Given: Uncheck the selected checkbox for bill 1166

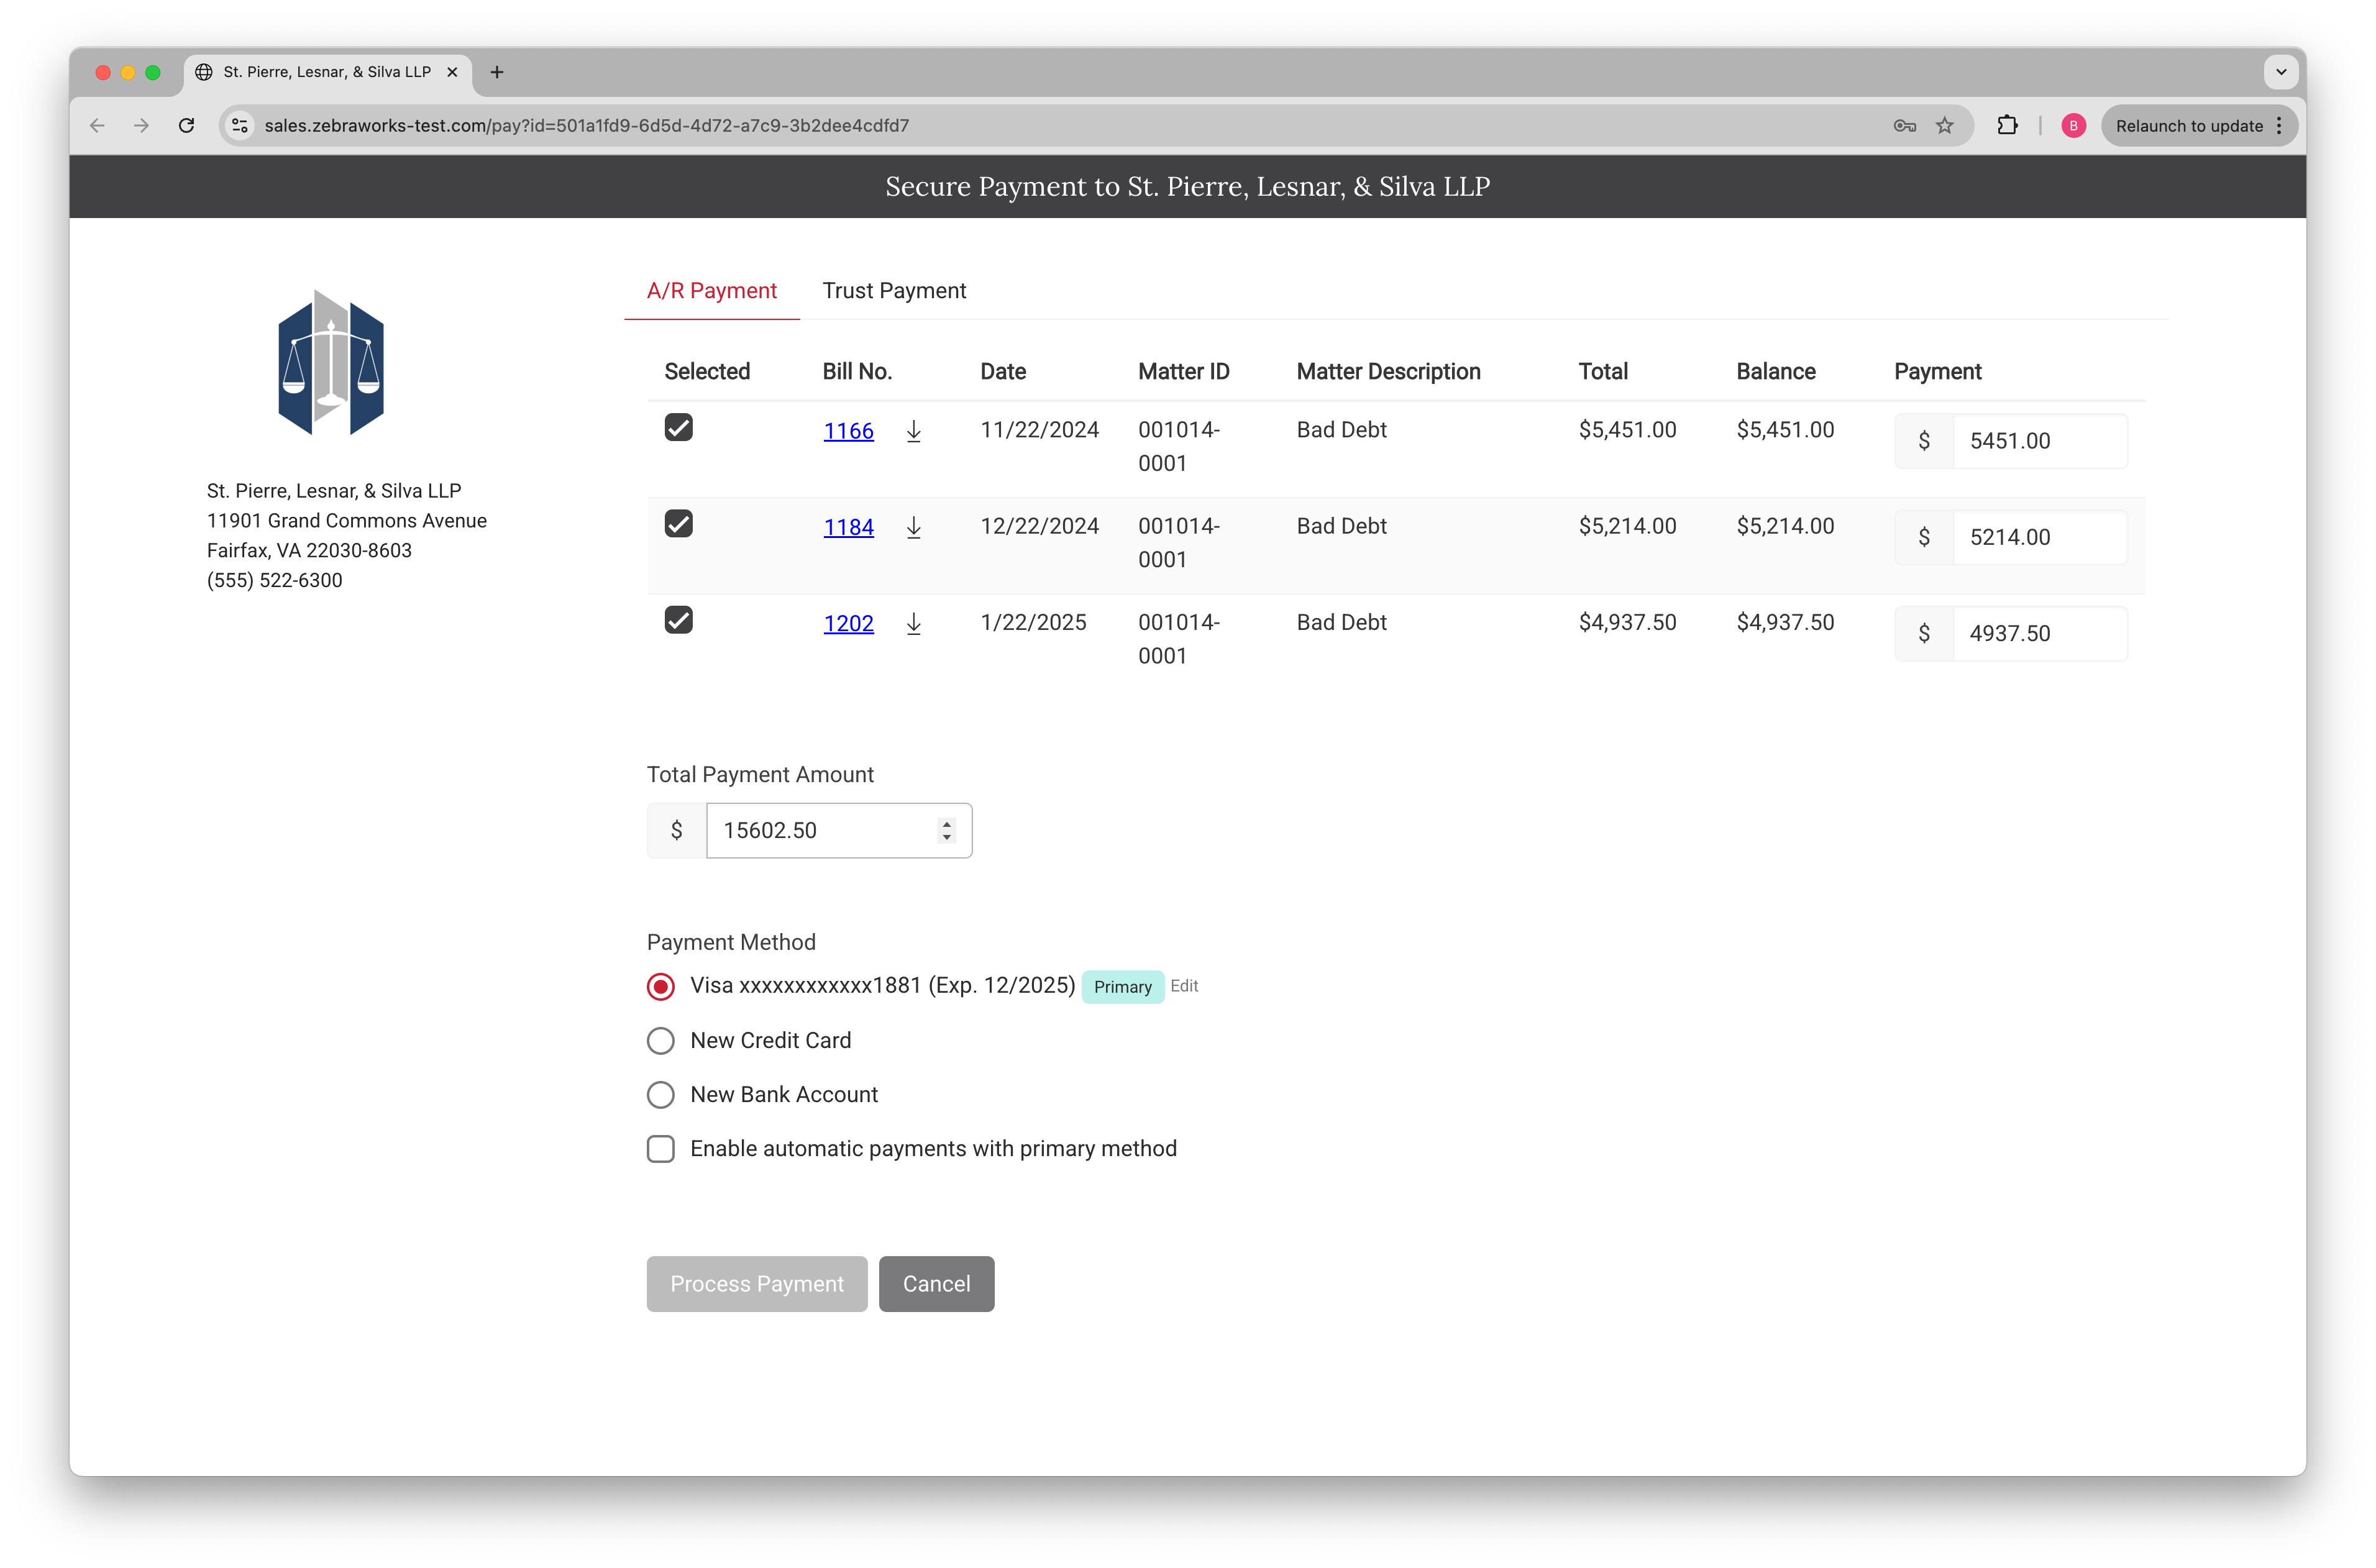Looking at the screenshot, I should pos(680,427).
